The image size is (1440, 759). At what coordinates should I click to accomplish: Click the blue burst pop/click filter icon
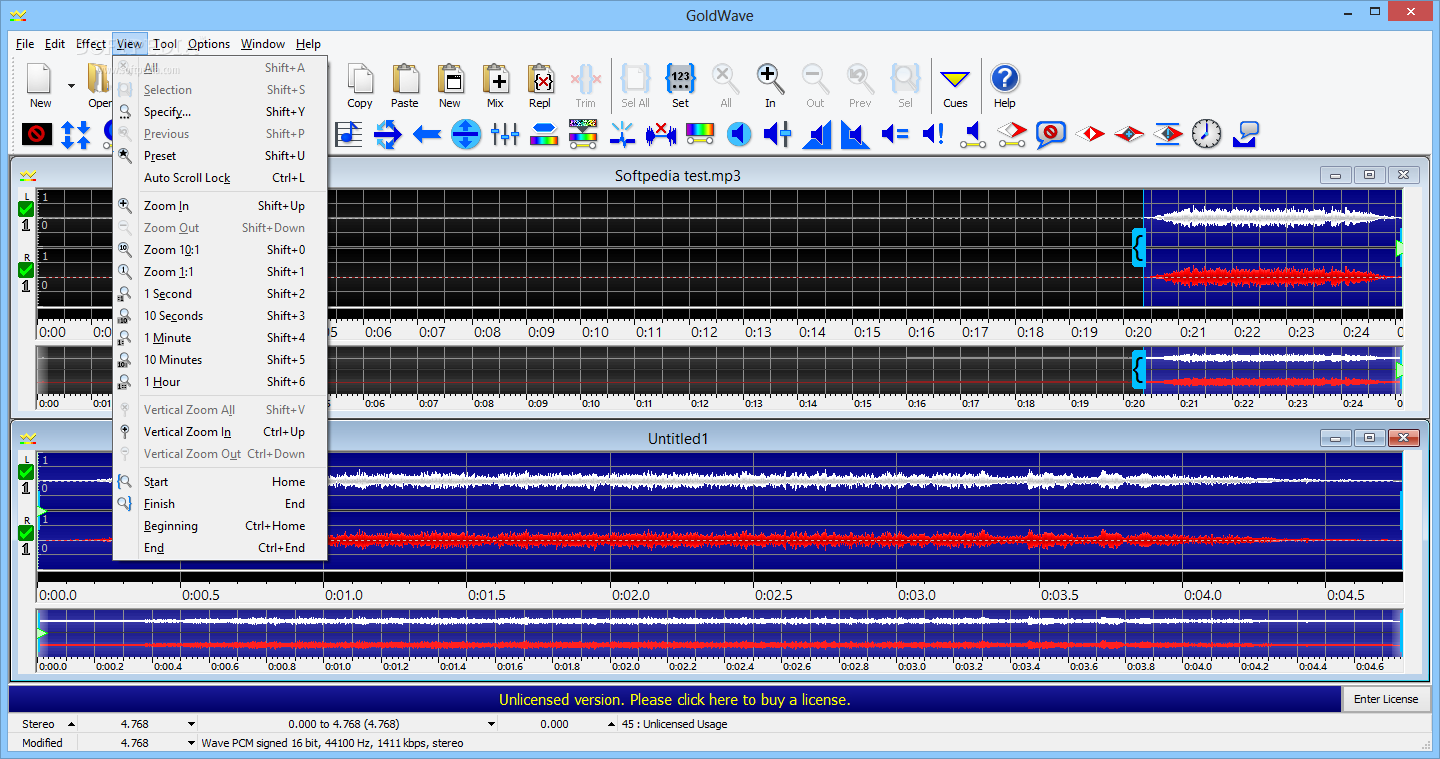[x=622, y=134]
